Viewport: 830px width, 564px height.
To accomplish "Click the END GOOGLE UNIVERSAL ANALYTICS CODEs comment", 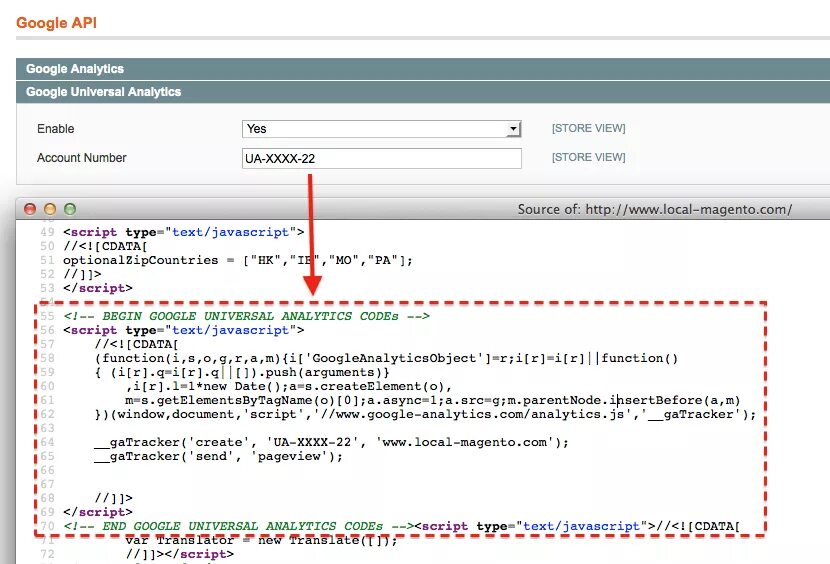I will 239,526.
